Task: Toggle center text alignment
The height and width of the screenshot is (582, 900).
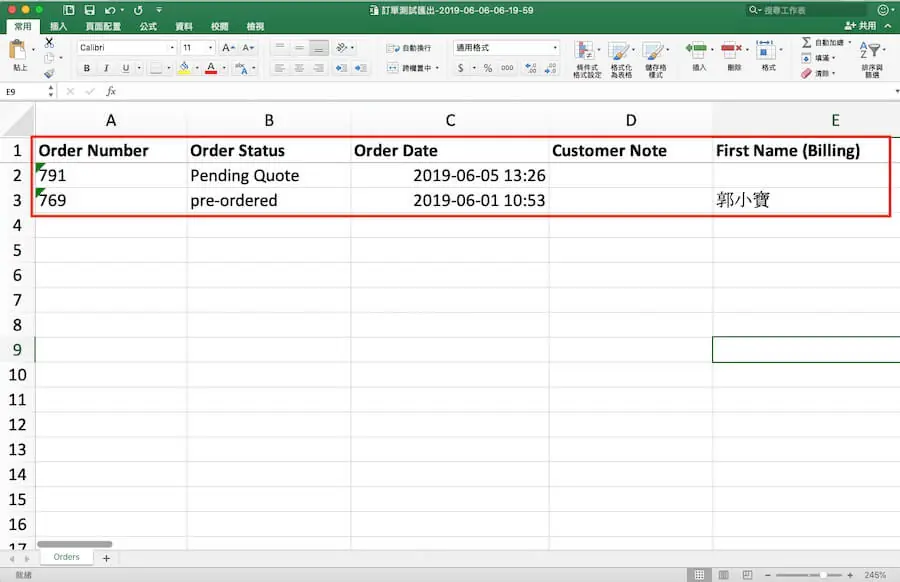Action: (x=299, y=68)
